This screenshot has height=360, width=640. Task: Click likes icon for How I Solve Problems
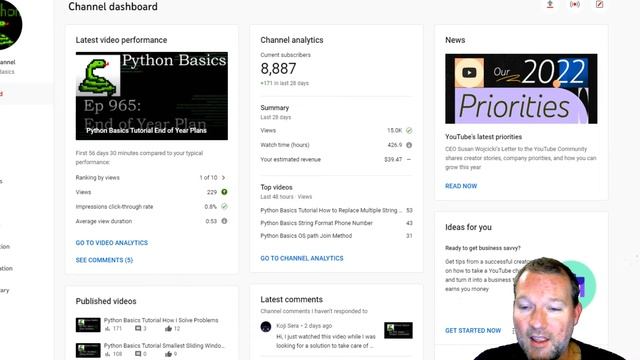click(169, 329)
